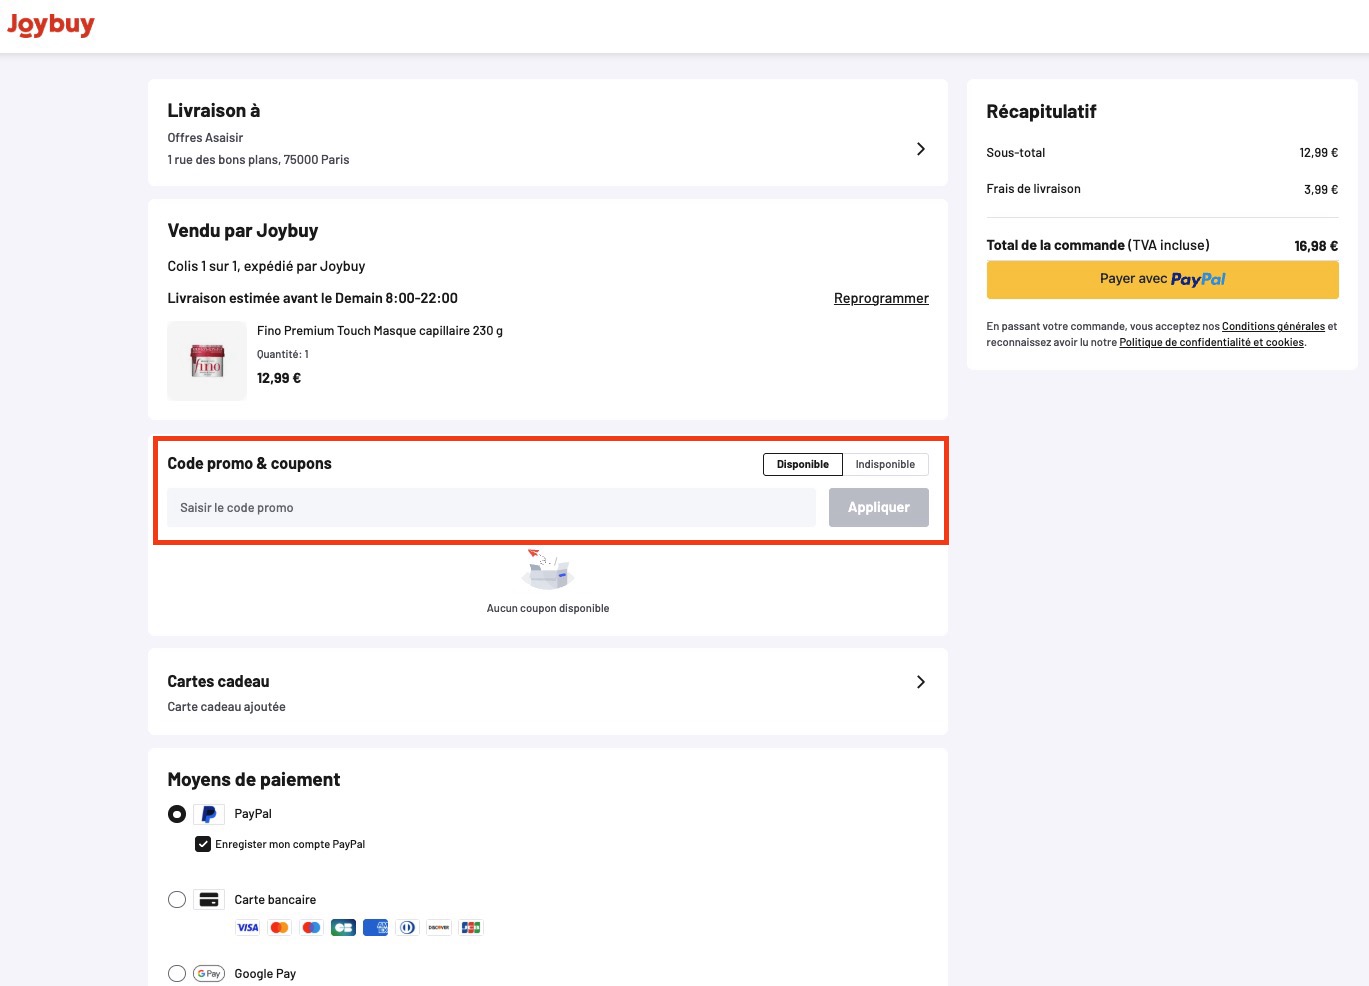Viewport: 1369px width, 986px height.
Task: Click the order total 16,98 € value
Action: (x=1316, y=246)
